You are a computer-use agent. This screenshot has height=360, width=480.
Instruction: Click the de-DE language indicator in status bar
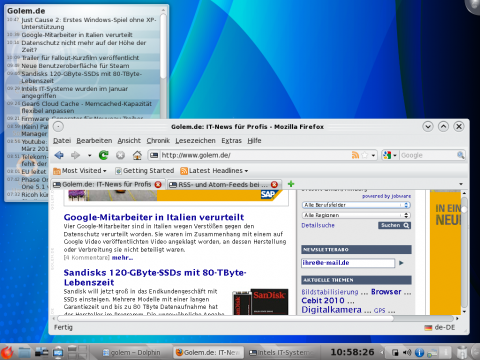(440, 327)
